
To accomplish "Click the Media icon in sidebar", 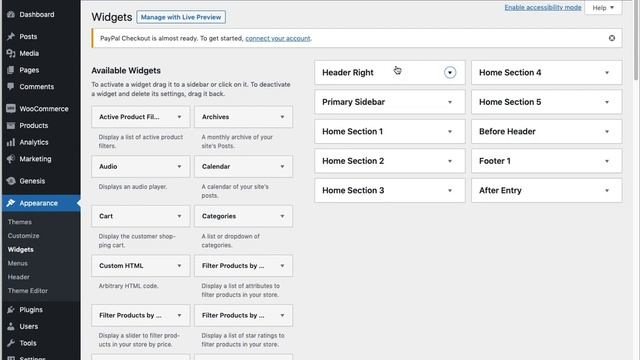I will [x=11, y=53].
